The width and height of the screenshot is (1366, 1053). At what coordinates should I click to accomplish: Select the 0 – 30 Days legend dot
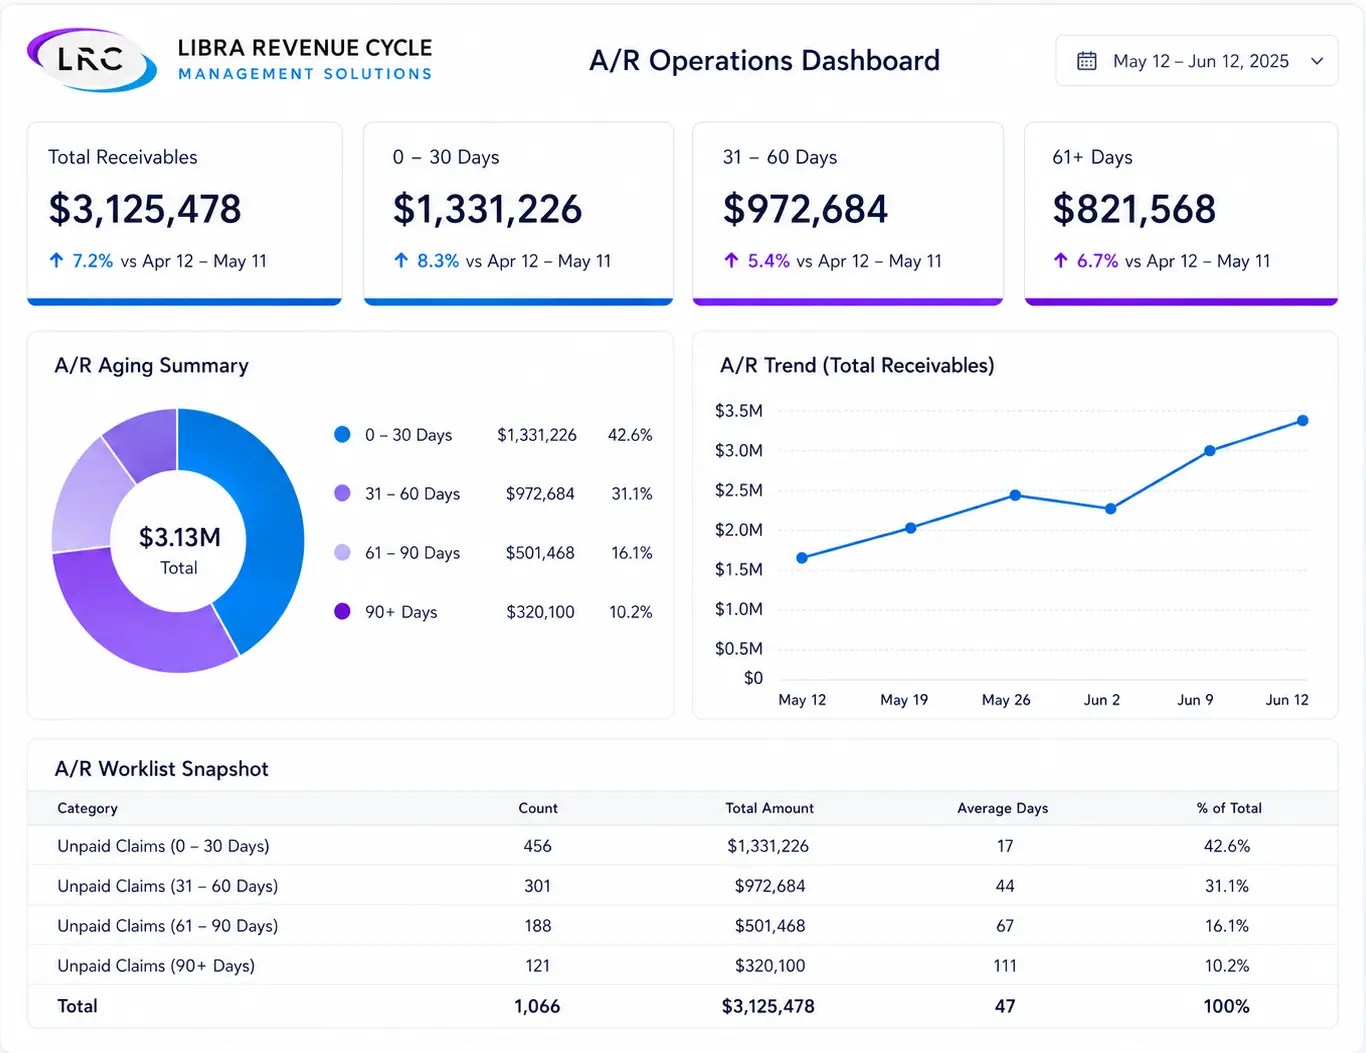coord(342,434)
